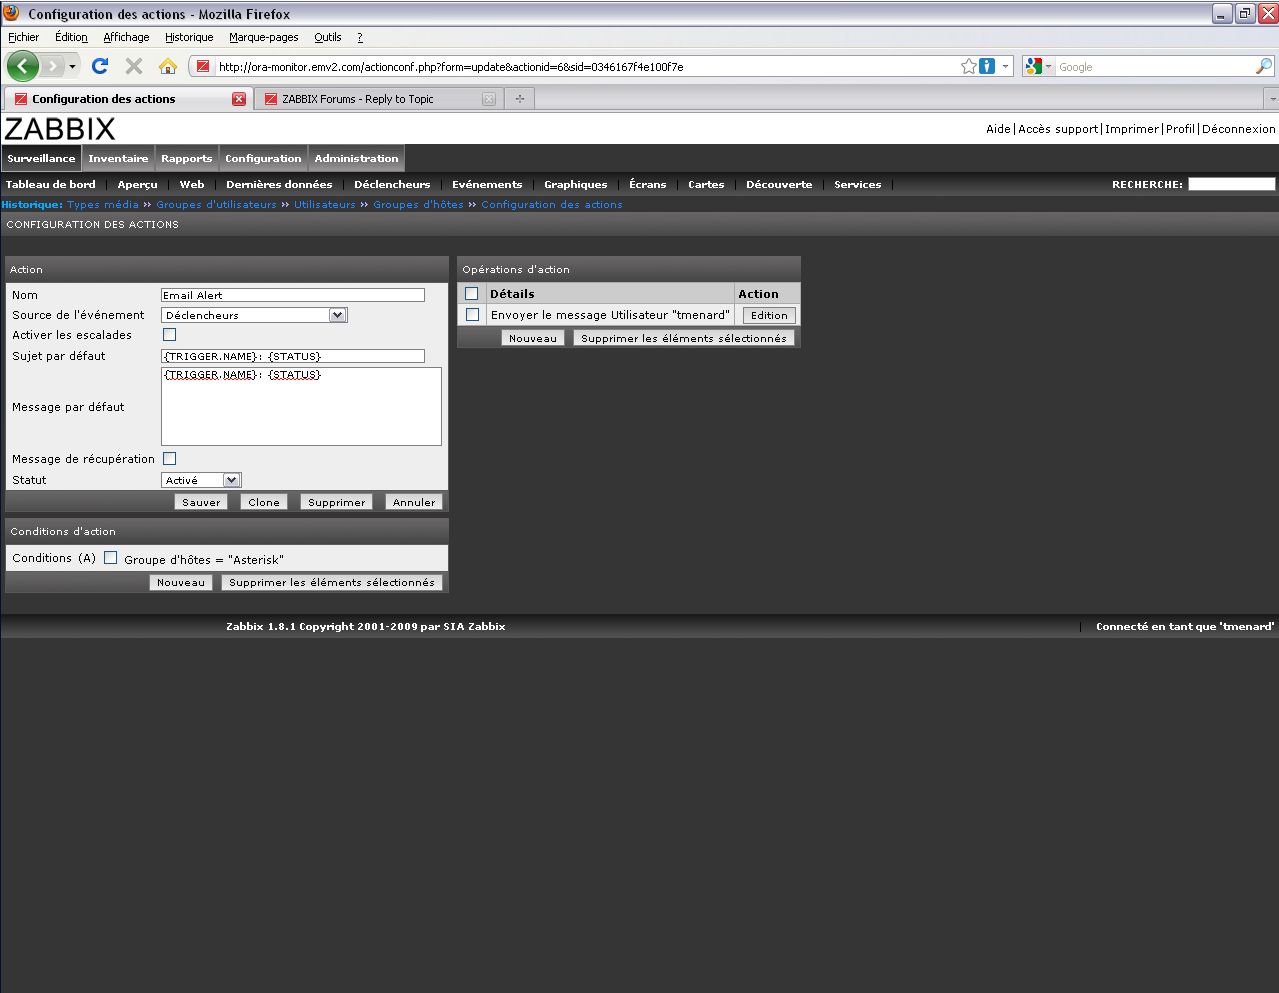Toggle select-all checkbox in Opérations header
Image resolution: width=1279 pixels, height=993 pixels.
pos(472,294)
